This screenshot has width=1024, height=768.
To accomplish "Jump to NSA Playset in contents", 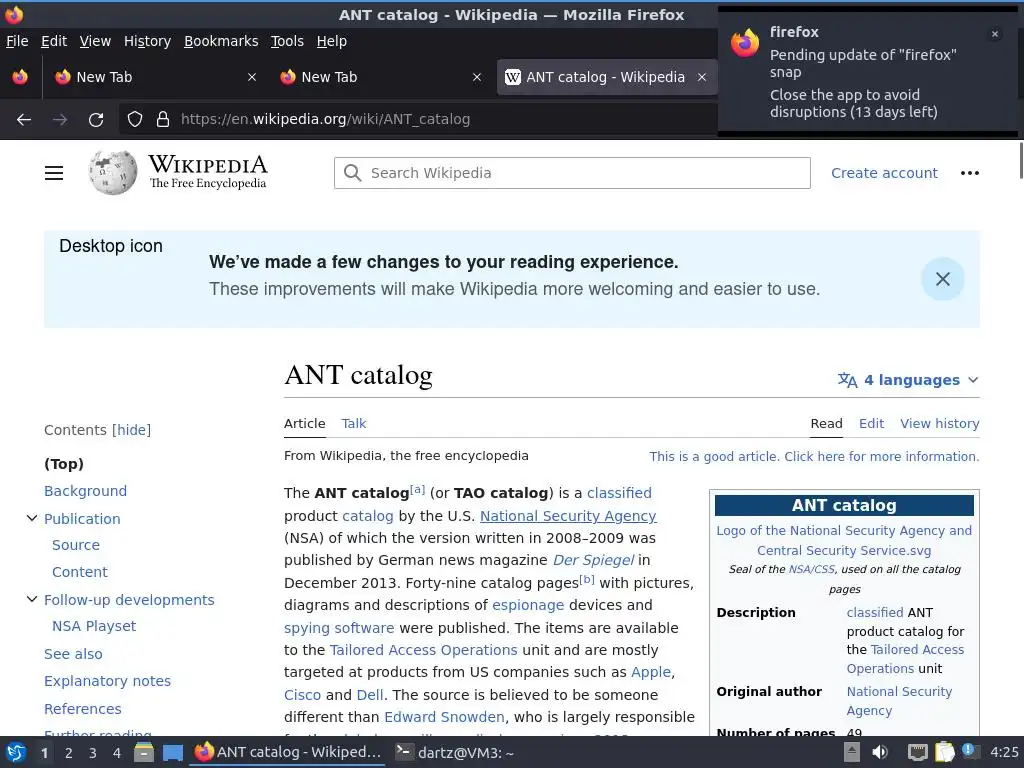I will point(94,626).
